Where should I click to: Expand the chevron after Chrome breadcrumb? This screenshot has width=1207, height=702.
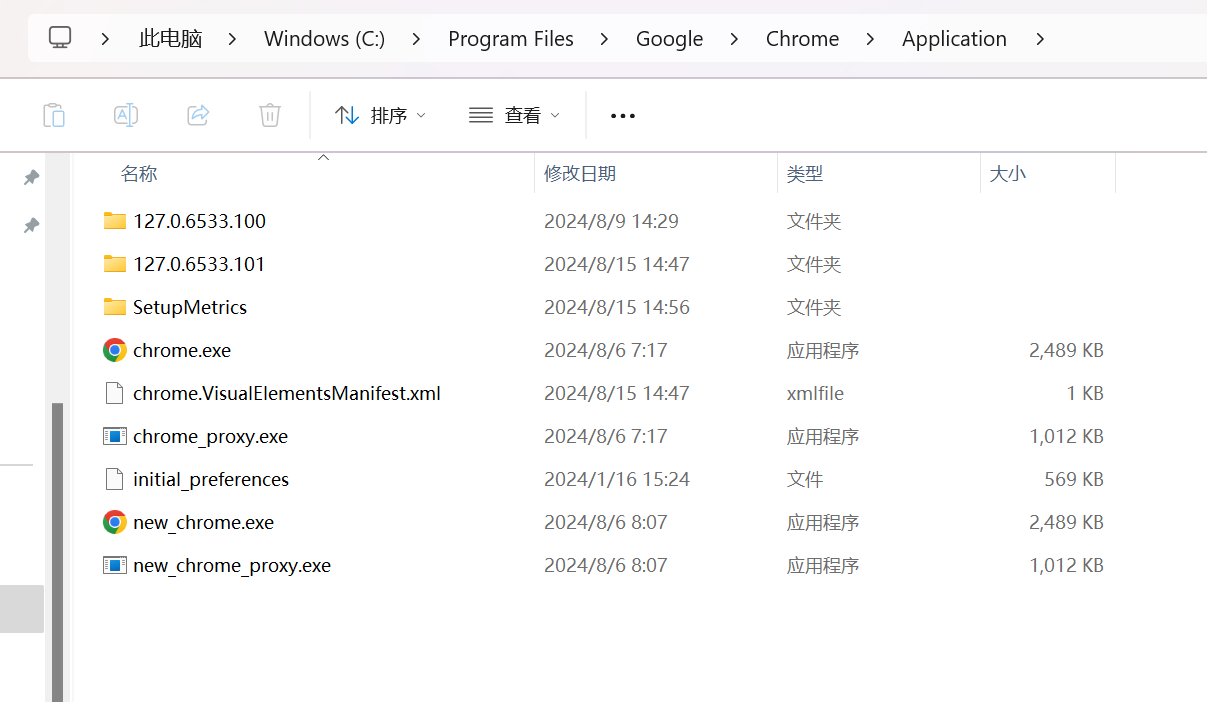coord(870,39)
